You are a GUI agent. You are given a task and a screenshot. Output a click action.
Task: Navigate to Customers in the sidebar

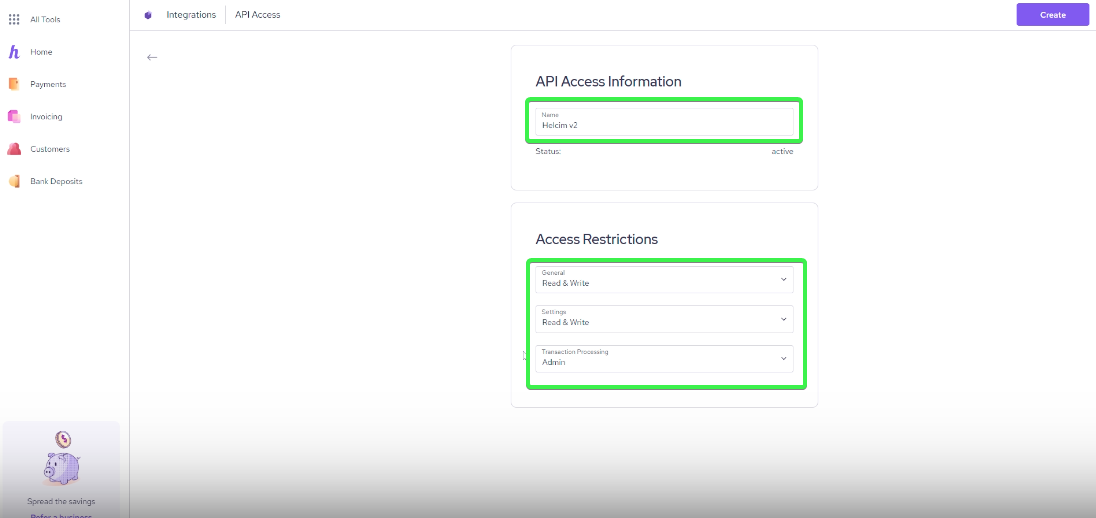50,149
